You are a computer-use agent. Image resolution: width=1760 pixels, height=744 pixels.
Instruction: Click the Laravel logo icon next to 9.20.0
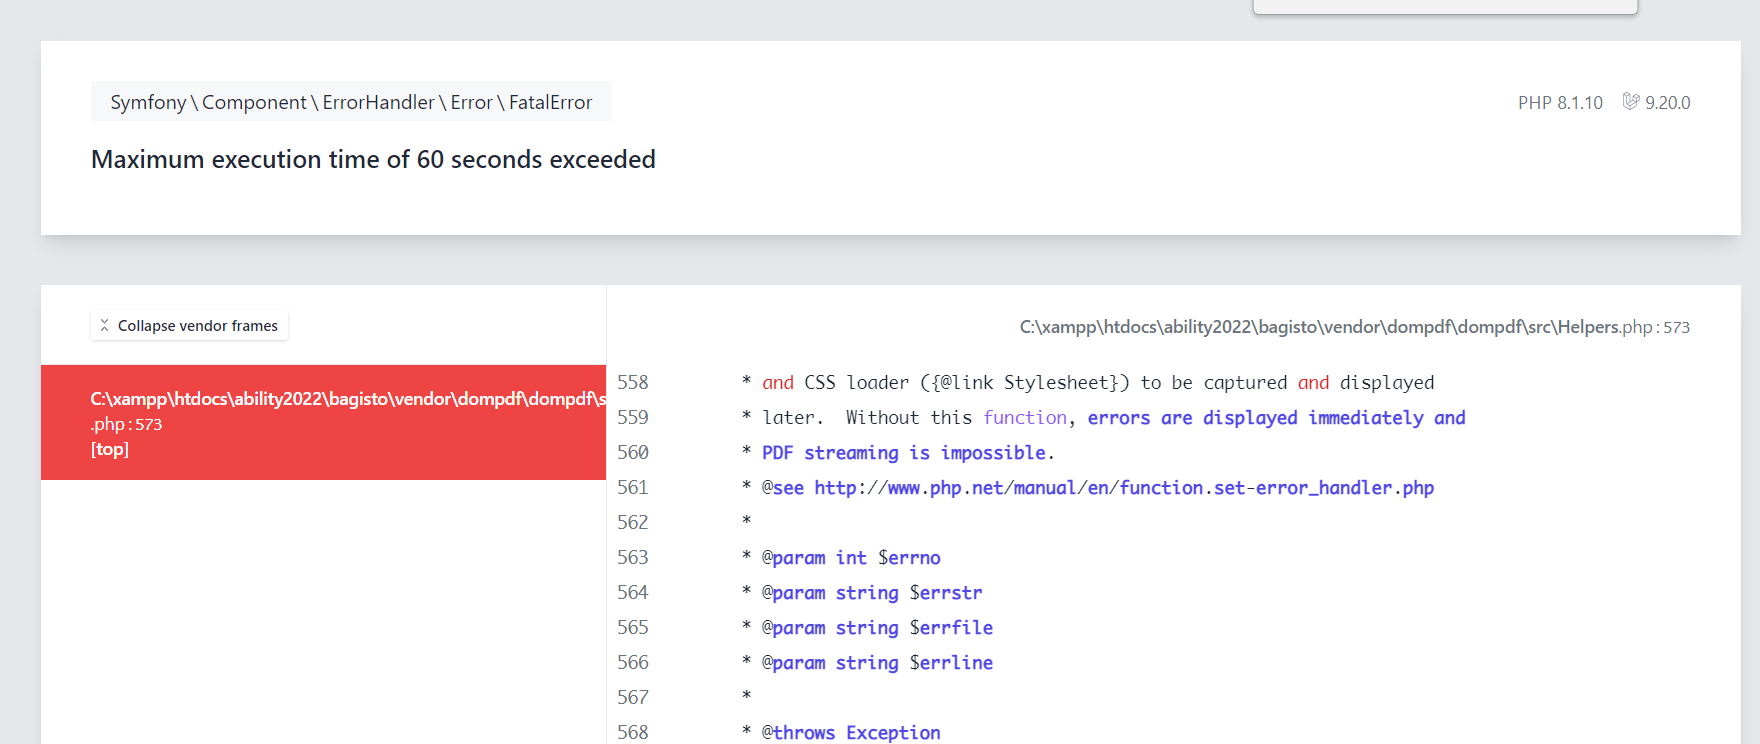[x=1631, y=102]
